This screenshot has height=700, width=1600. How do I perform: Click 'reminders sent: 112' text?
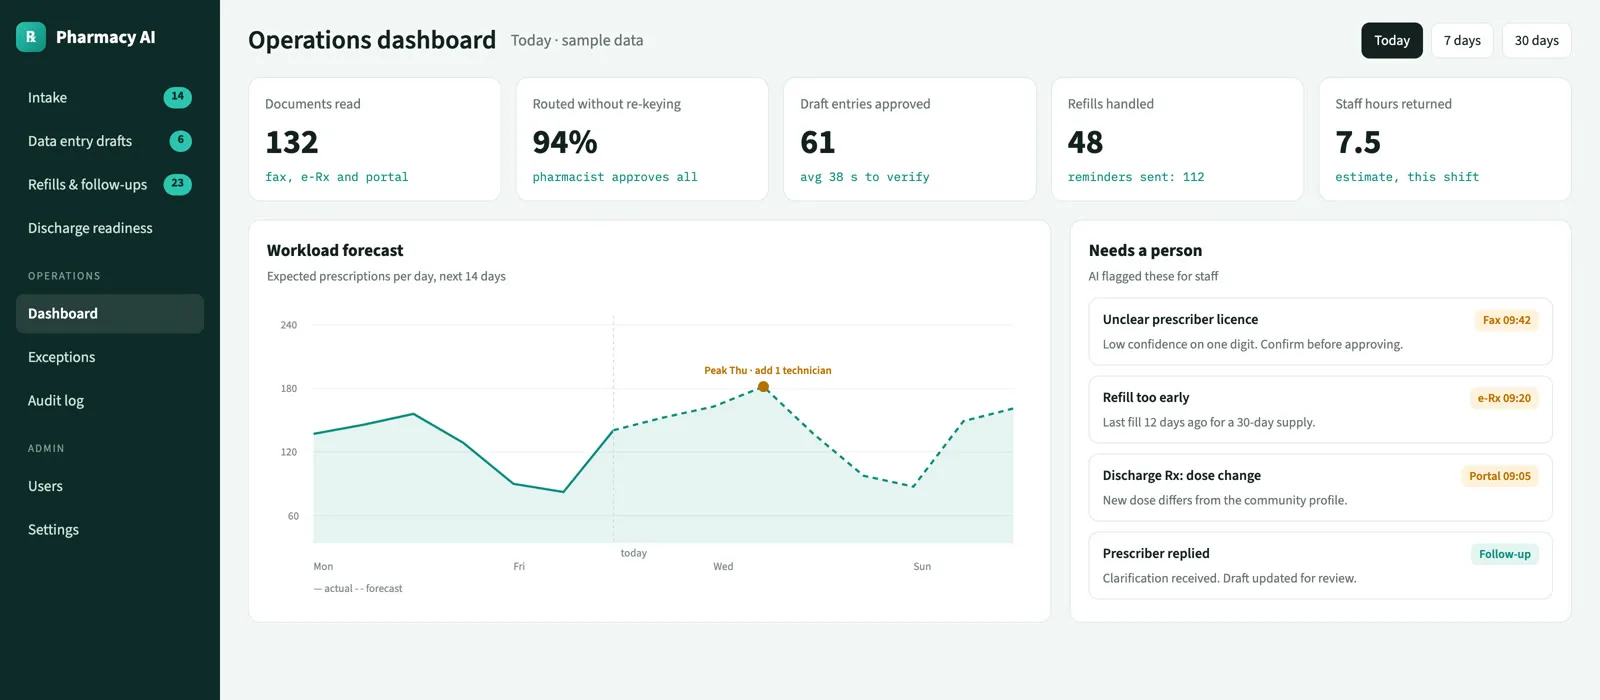coord(1136,177)
